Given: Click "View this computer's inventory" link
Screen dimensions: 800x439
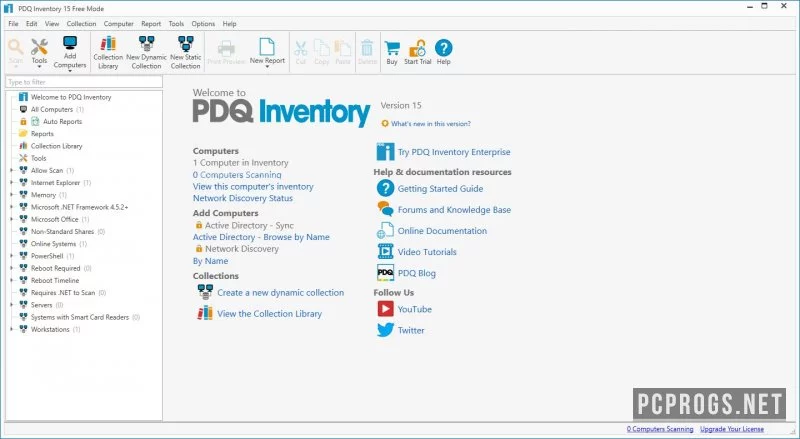Looking at the screenshot, I should [x=253, y=186].
